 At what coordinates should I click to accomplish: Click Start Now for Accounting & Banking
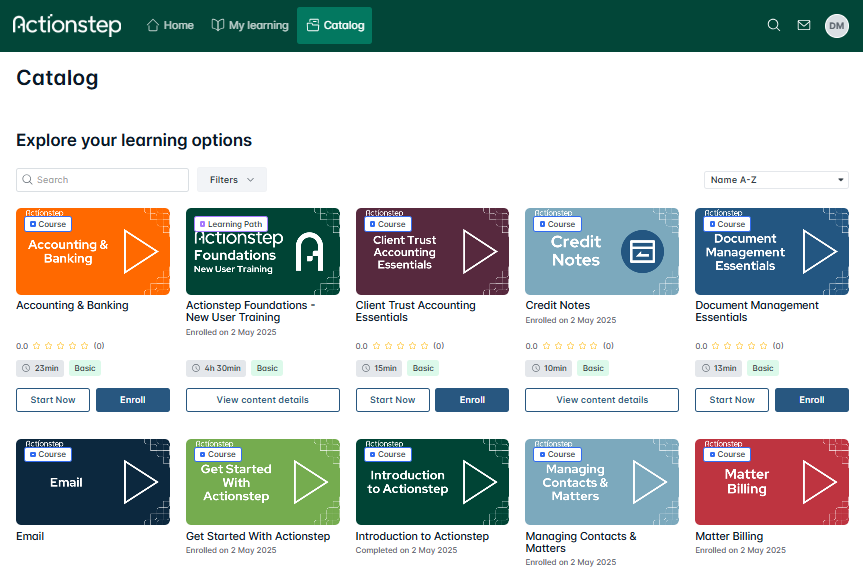pyautogui.click(x=53, y=400)
